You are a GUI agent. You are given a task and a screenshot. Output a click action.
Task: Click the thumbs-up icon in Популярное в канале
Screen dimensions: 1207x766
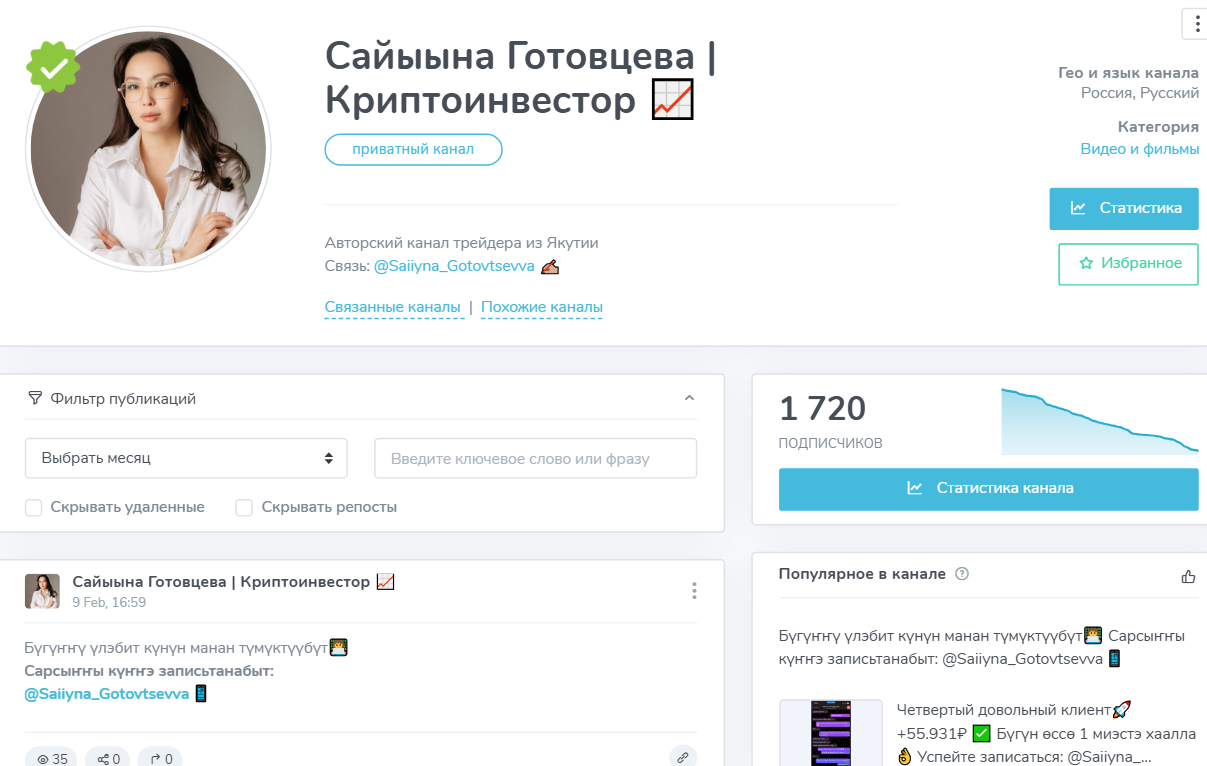(x=1188, y=575)
